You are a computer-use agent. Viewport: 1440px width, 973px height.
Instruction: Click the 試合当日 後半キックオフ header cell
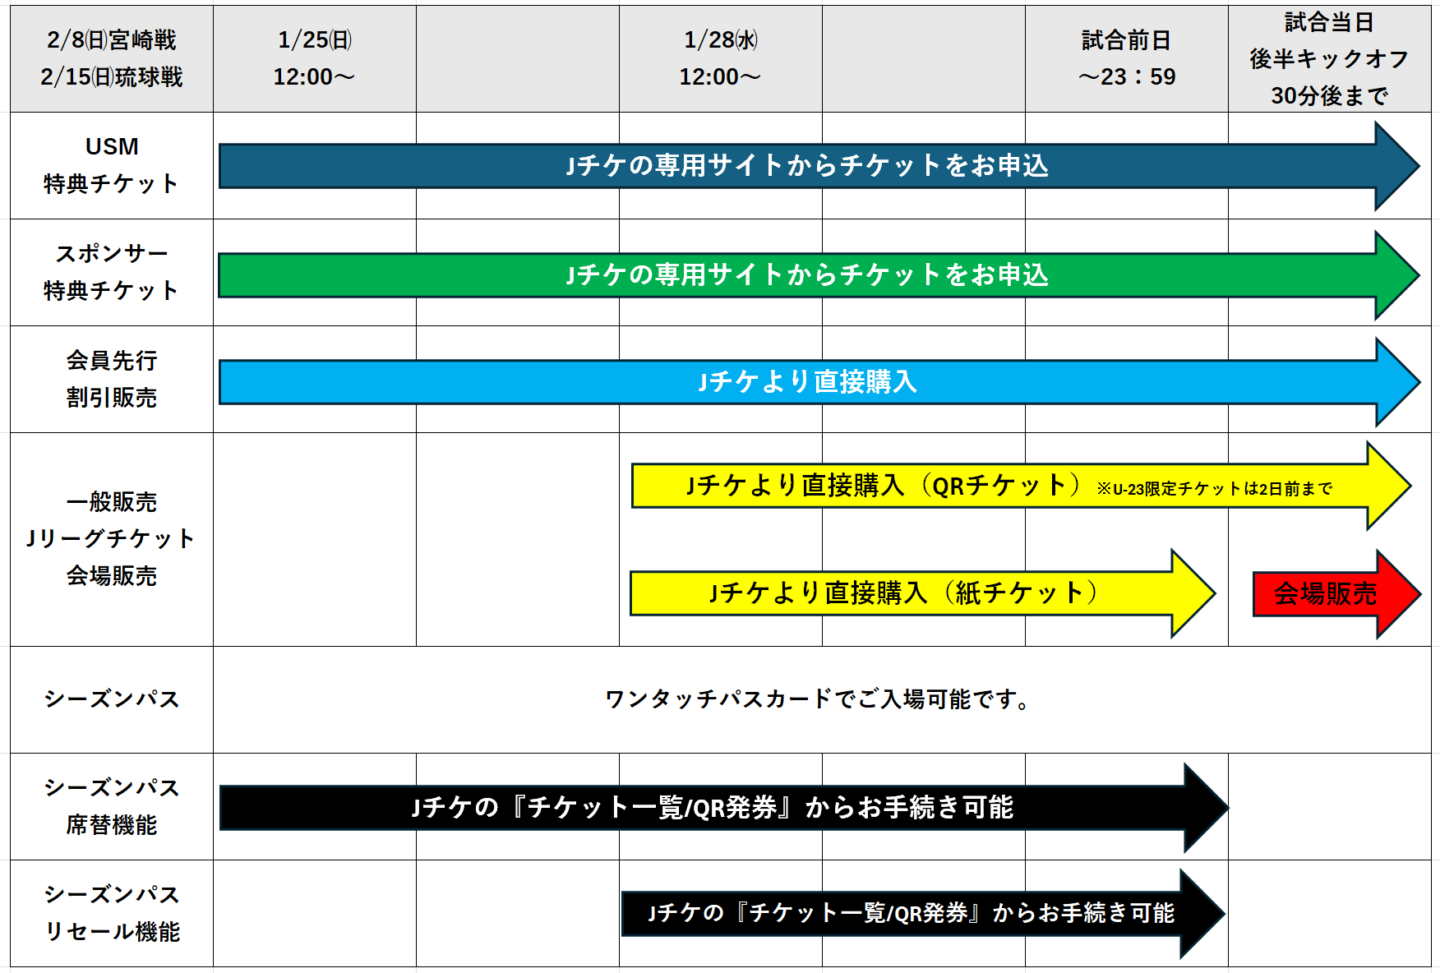click(1329, 58)
